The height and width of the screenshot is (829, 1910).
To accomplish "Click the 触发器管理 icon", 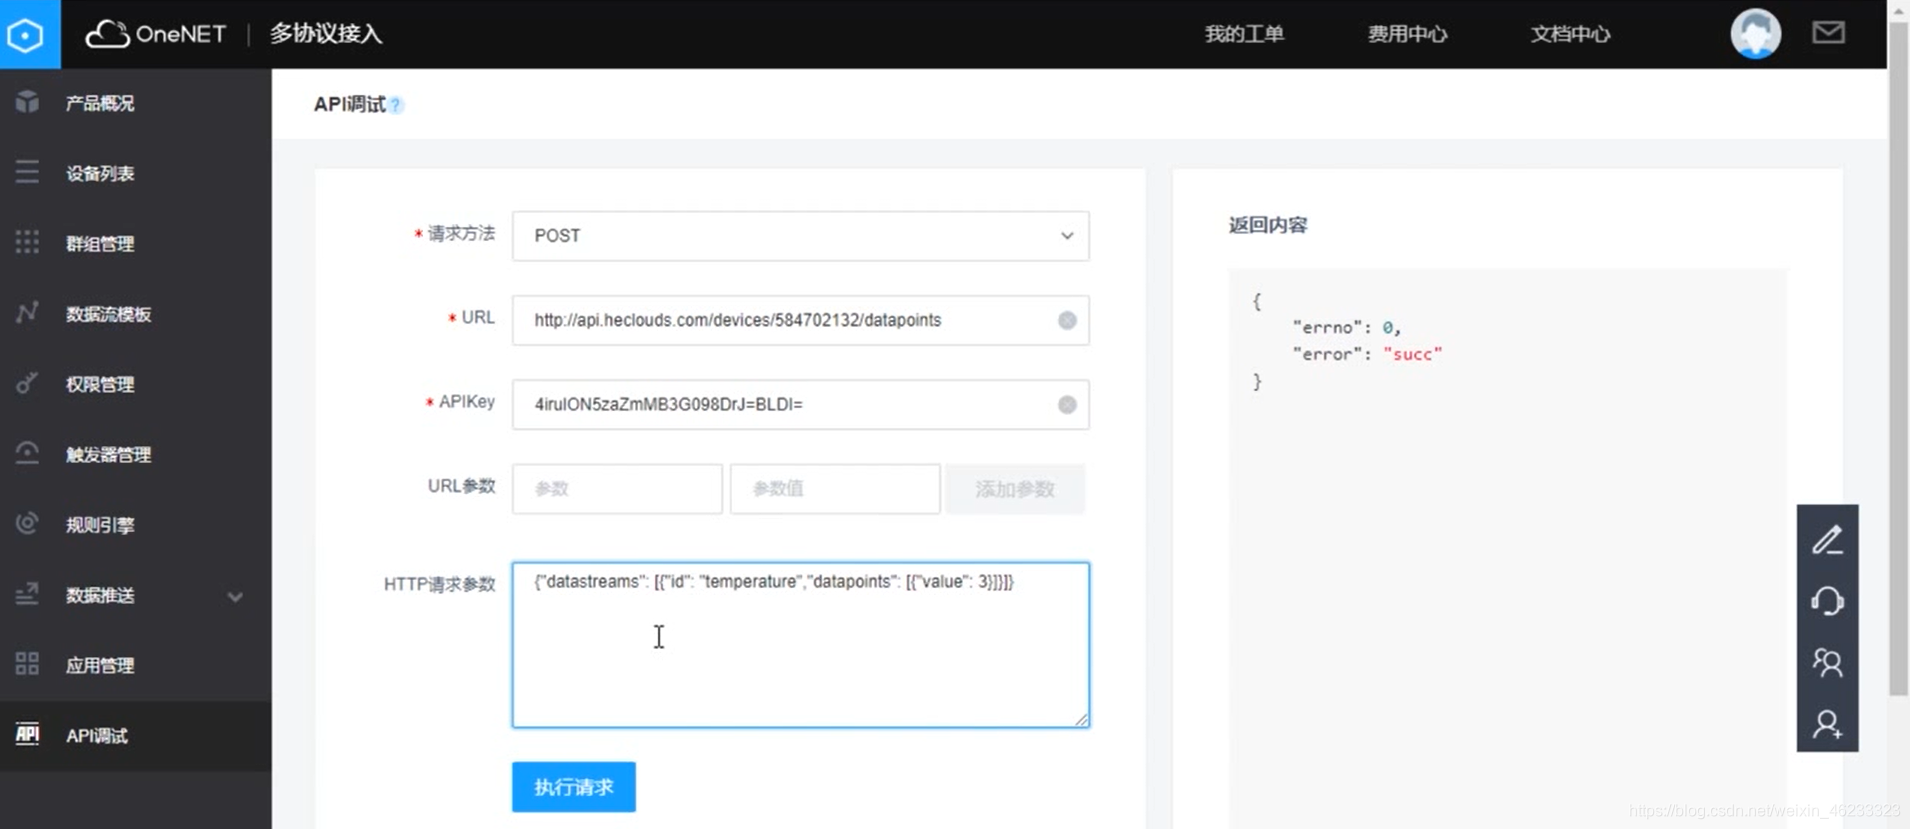I will (27, 453).
